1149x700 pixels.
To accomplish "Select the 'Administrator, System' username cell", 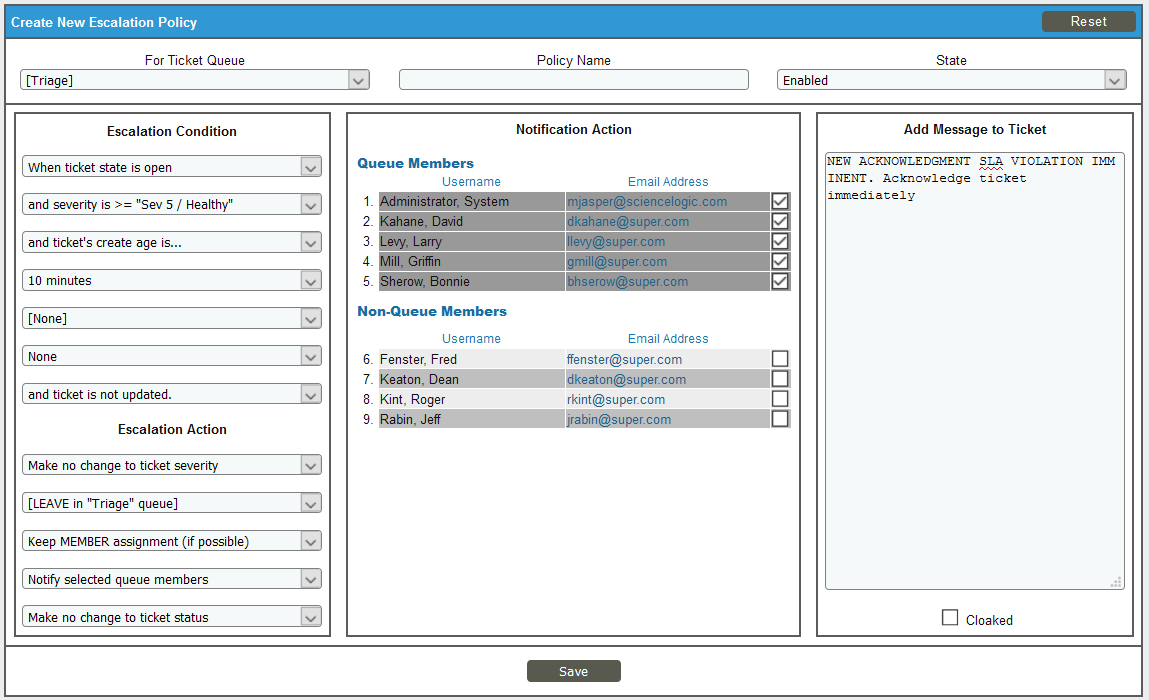I will tap(472, 202).
